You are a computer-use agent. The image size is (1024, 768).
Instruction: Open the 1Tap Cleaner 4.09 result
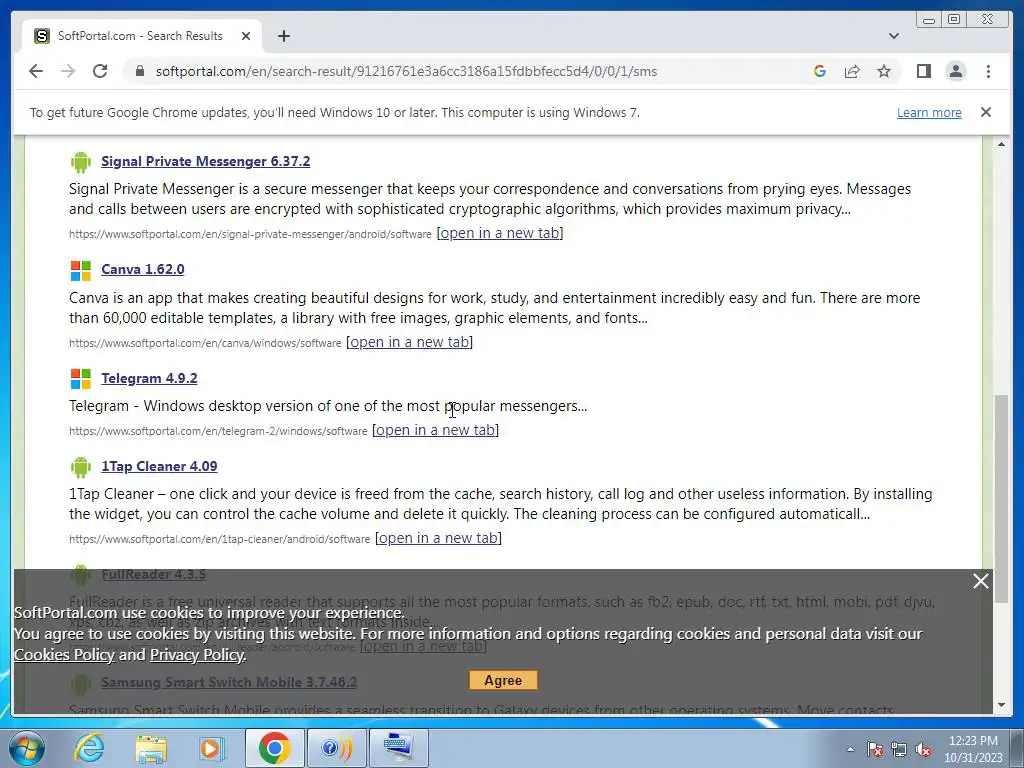tap(159, 466)
